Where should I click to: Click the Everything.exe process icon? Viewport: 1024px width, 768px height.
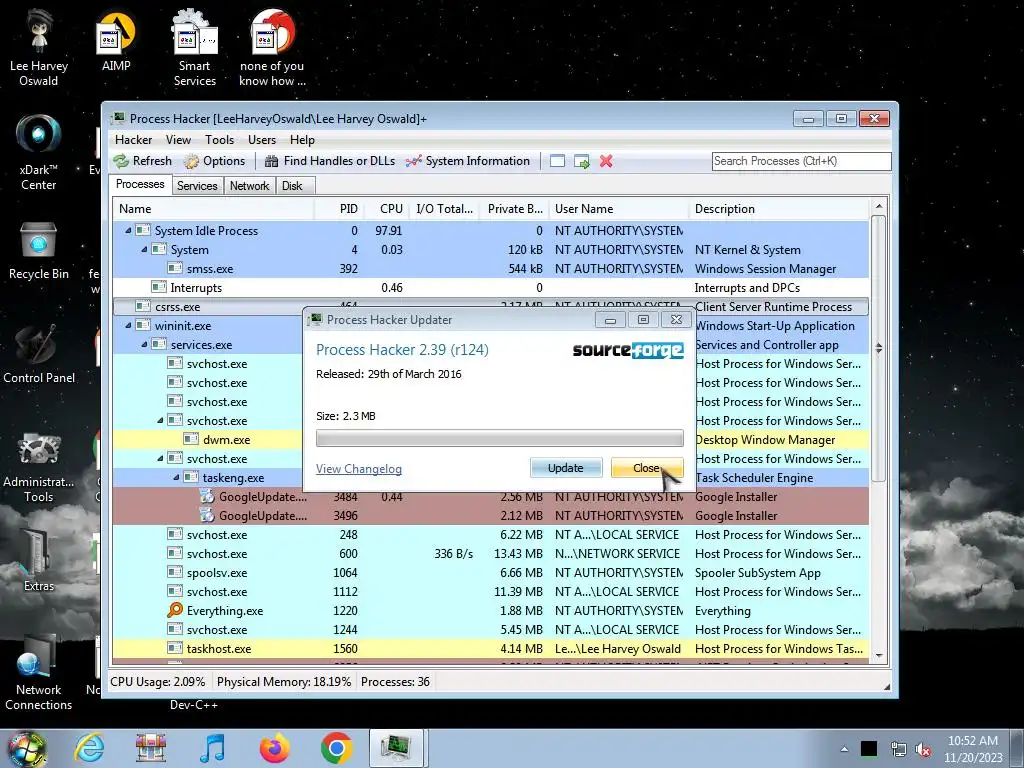(175, 610)
